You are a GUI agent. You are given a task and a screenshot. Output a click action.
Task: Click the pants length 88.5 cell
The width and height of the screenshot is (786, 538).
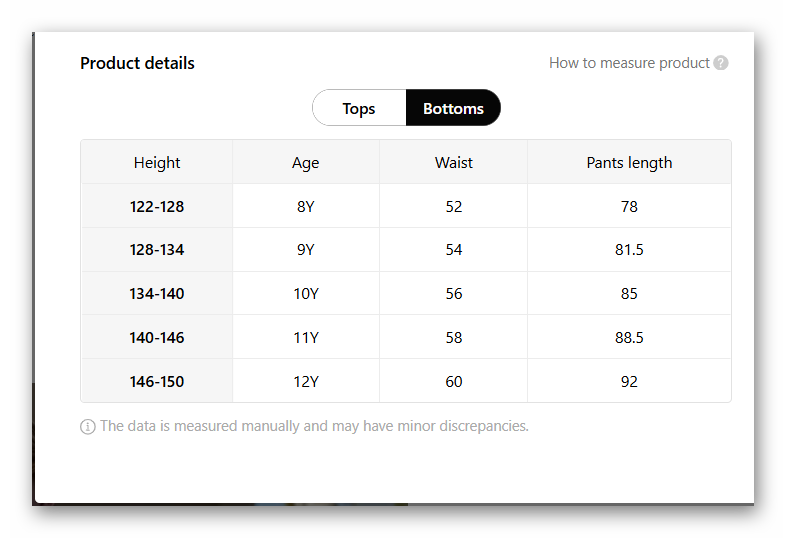click(x=629, y=338)
